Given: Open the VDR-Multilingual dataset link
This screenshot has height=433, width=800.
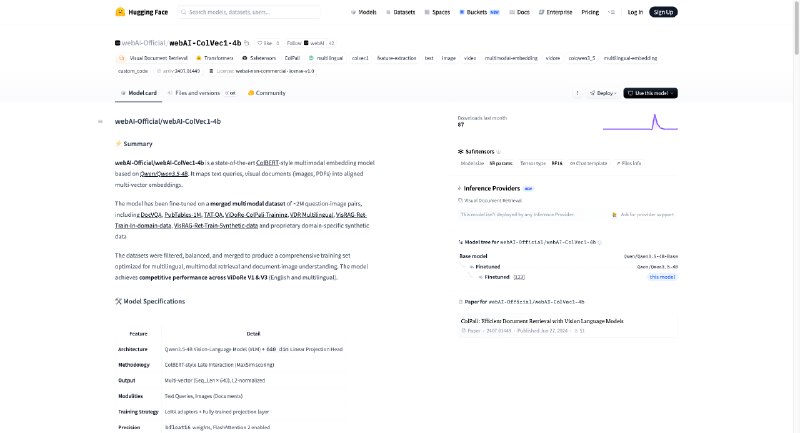Looking at the screenshot, I should (x=311, y=215).
